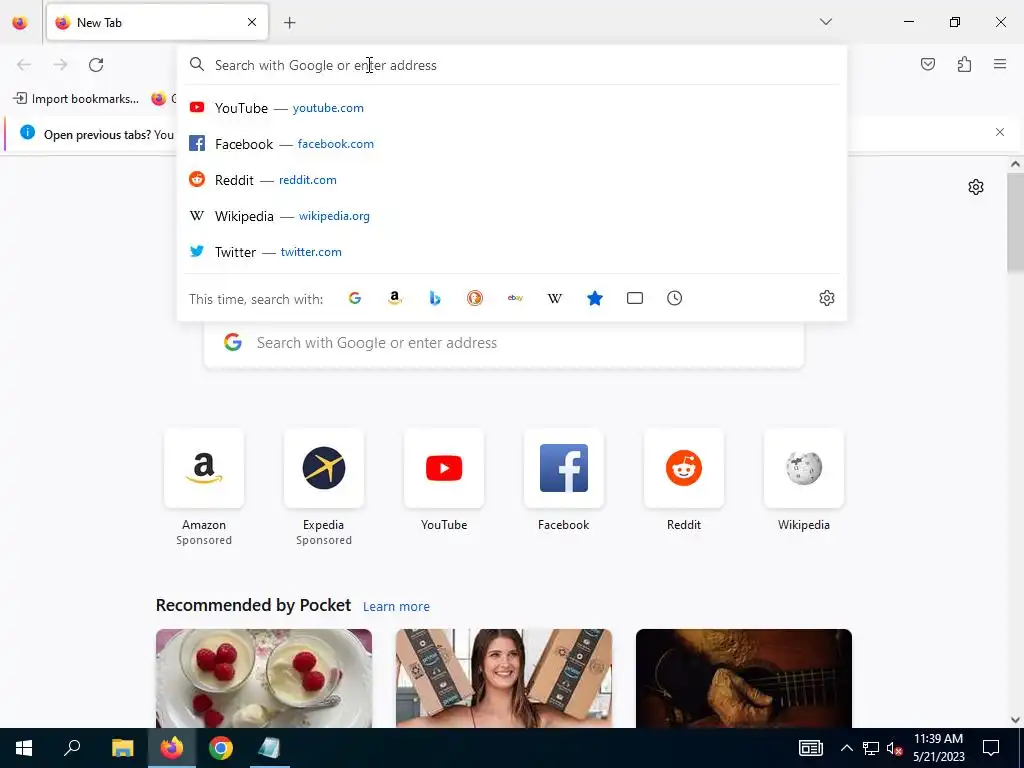Open the Extensions puzzle icon

point(964,64)
